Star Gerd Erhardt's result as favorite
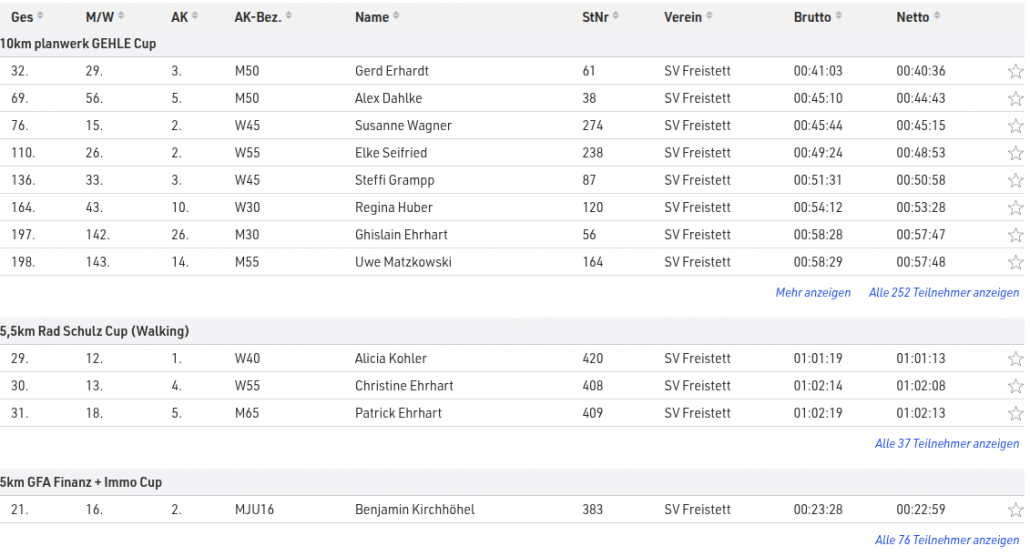The width and height of the screenshot is (1030, 556). point(1015,71)
